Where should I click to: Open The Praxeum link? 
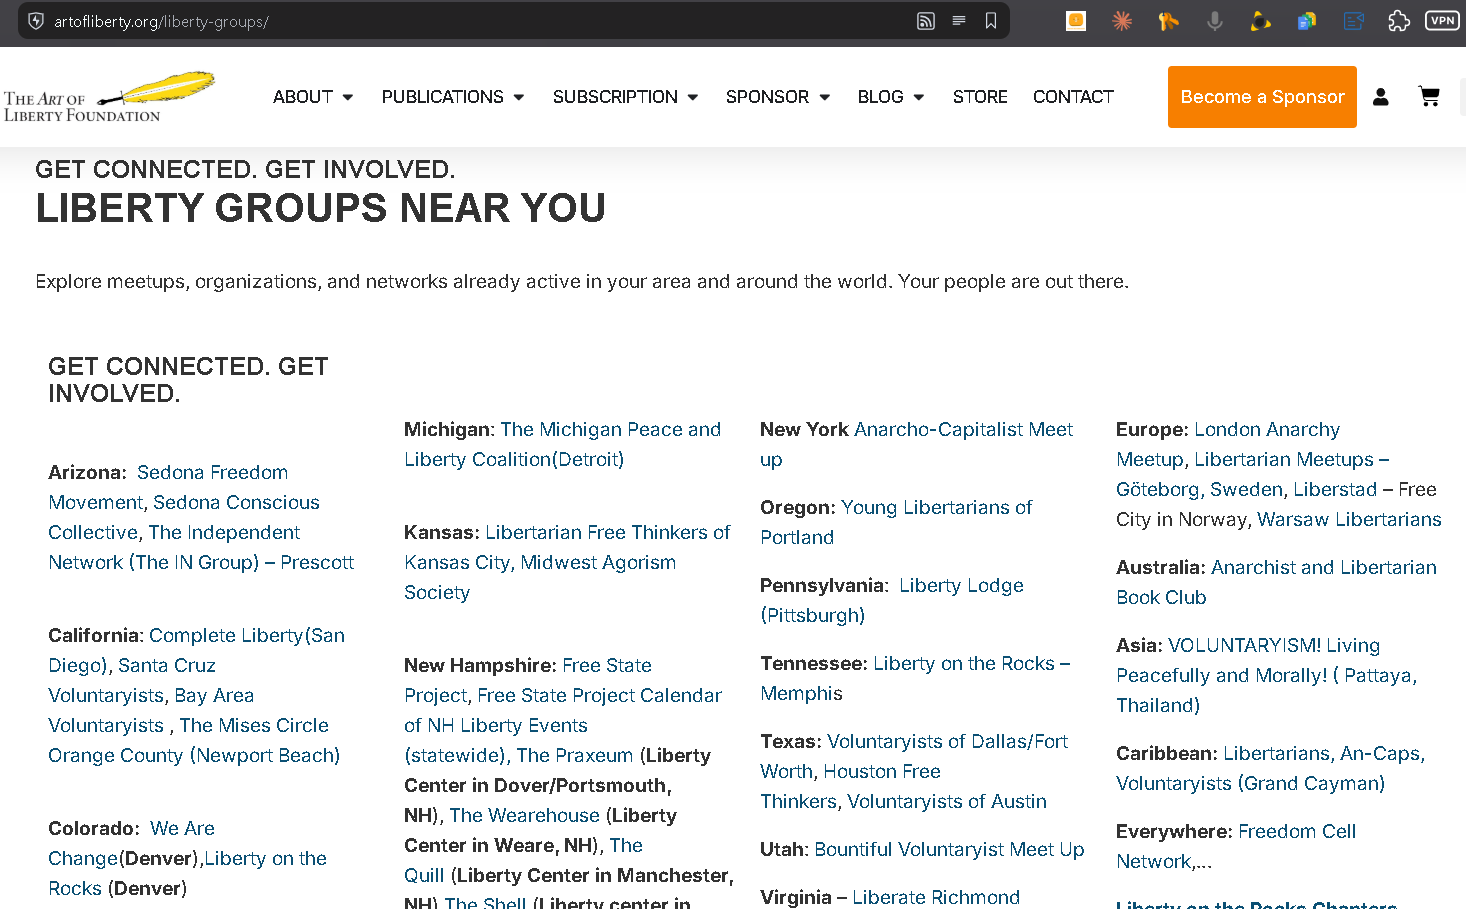575,755
